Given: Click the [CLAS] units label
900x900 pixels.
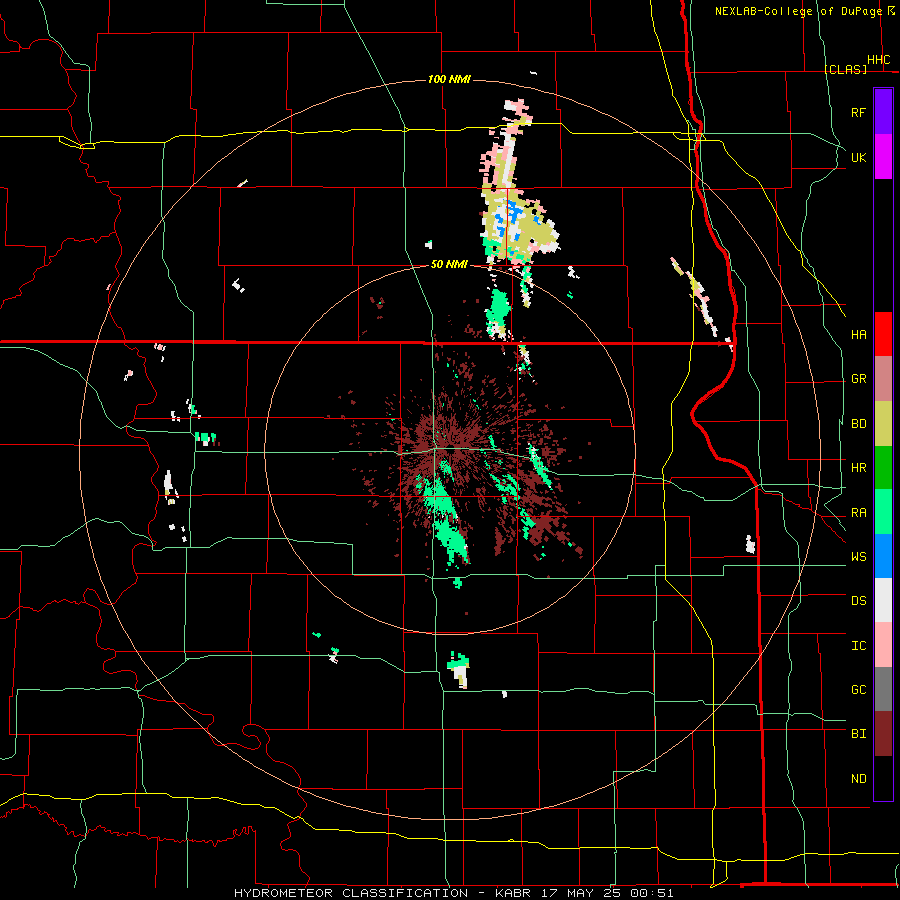Looking at the screenshot, I should [845, 69].
